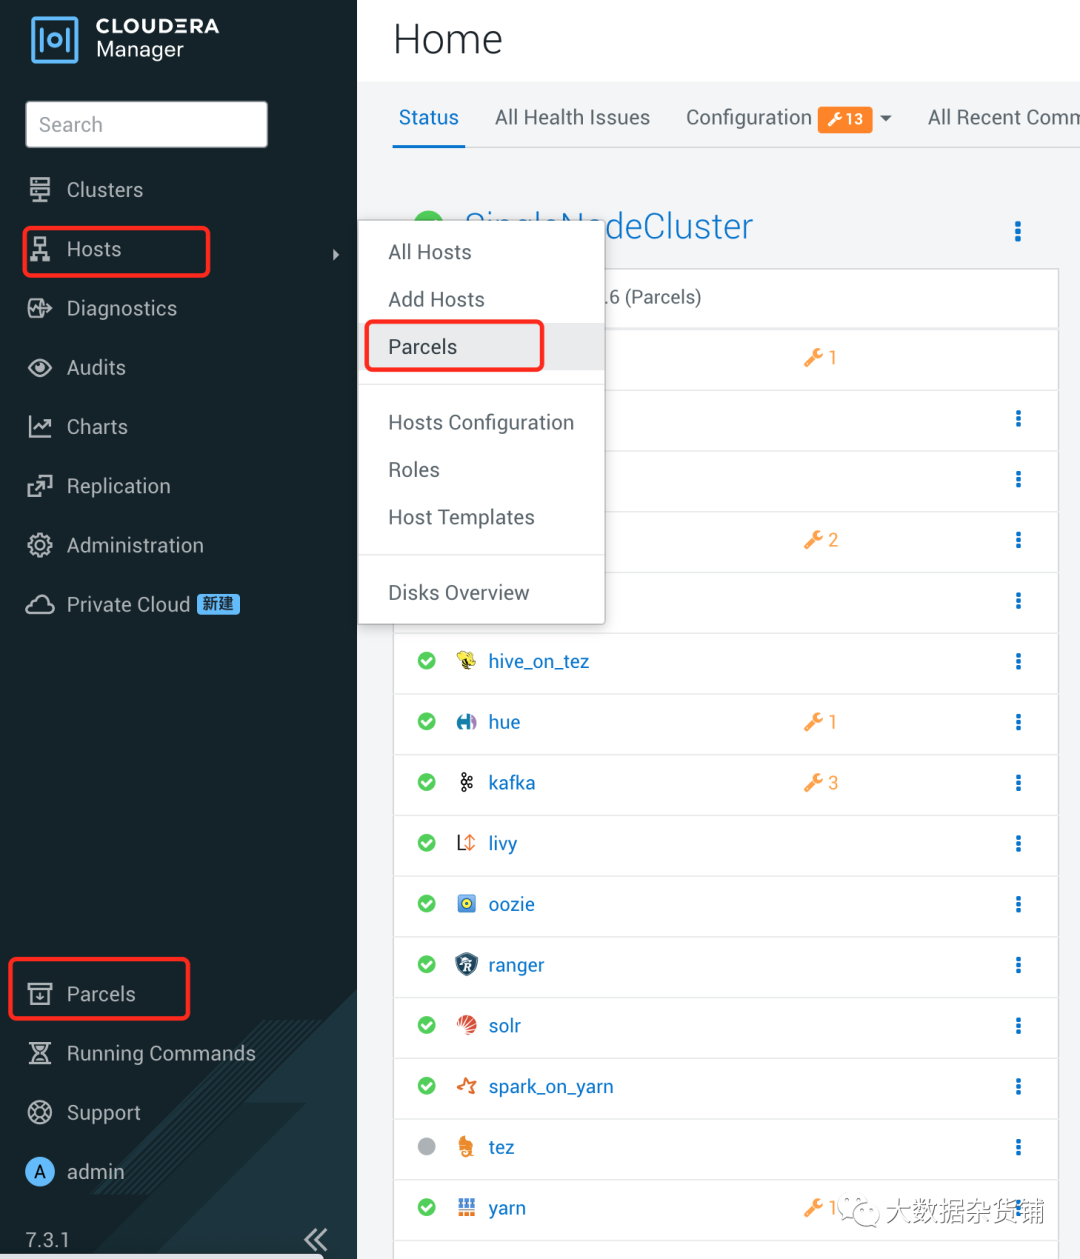Open the solr actions kebab menu

point(1018,1026)
